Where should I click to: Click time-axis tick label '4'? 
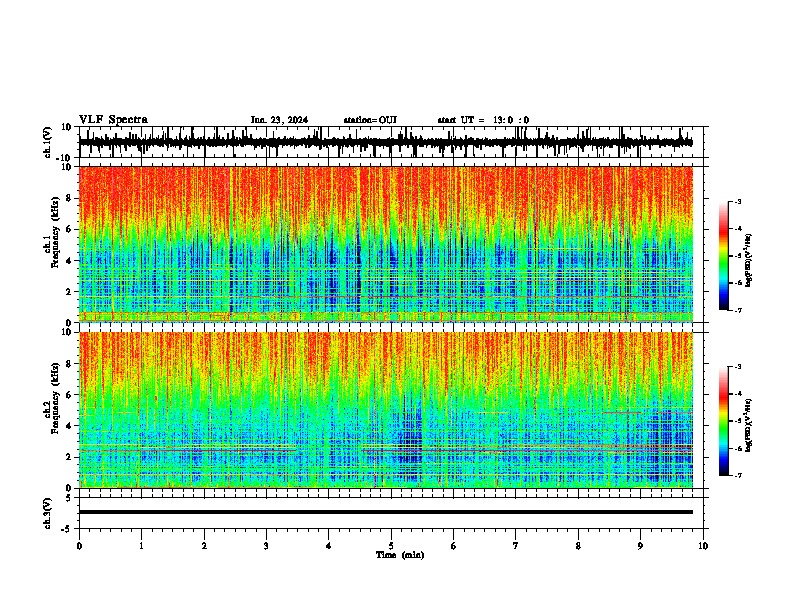coord(329,546)
